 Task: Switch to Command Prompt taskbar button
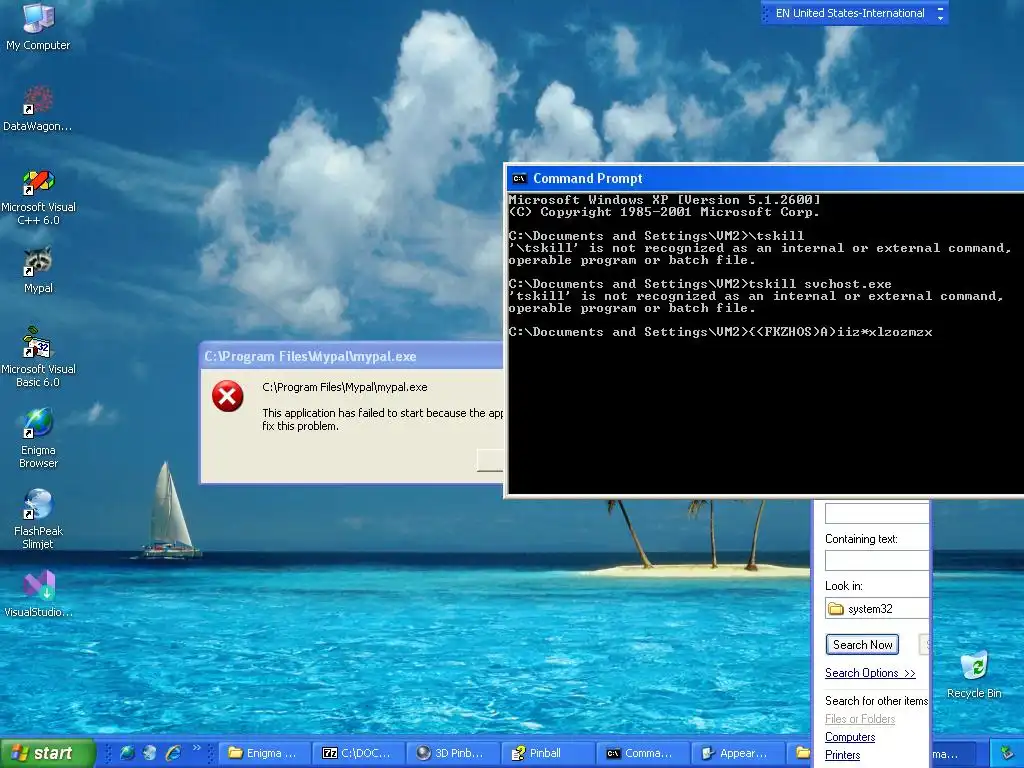643,753
